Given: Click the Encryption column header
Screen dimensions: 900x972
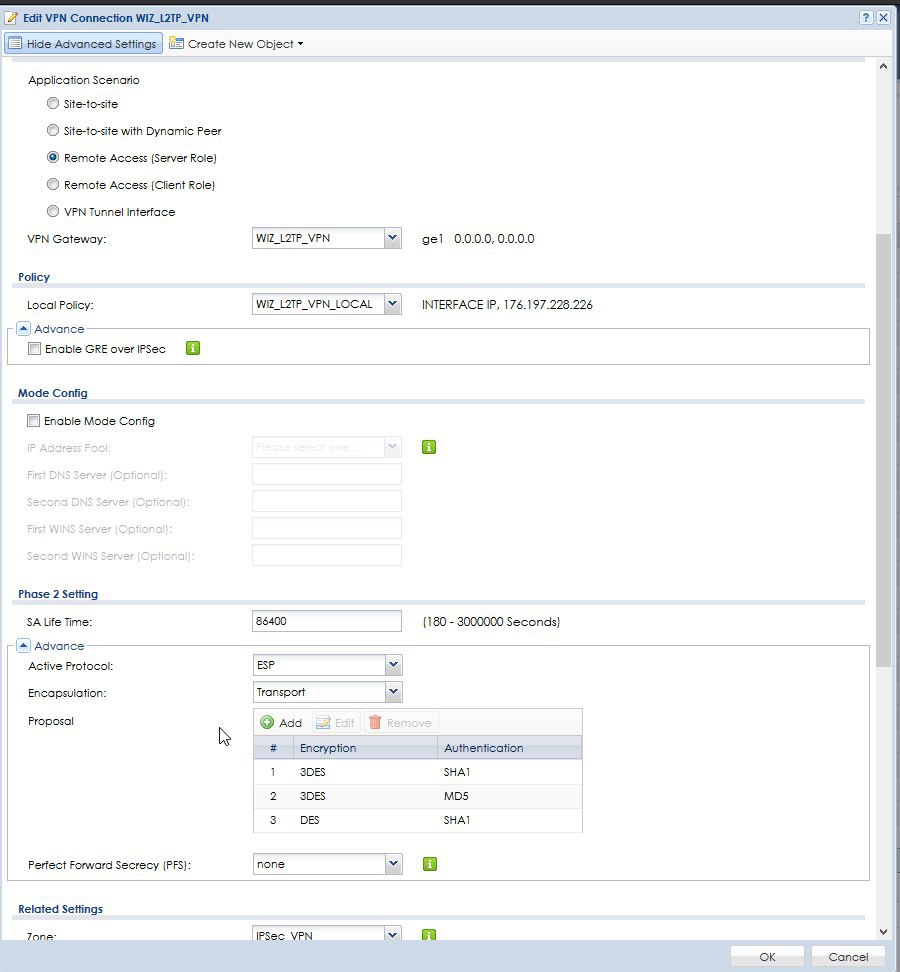Looking at the screenshot, I should 364,748.
